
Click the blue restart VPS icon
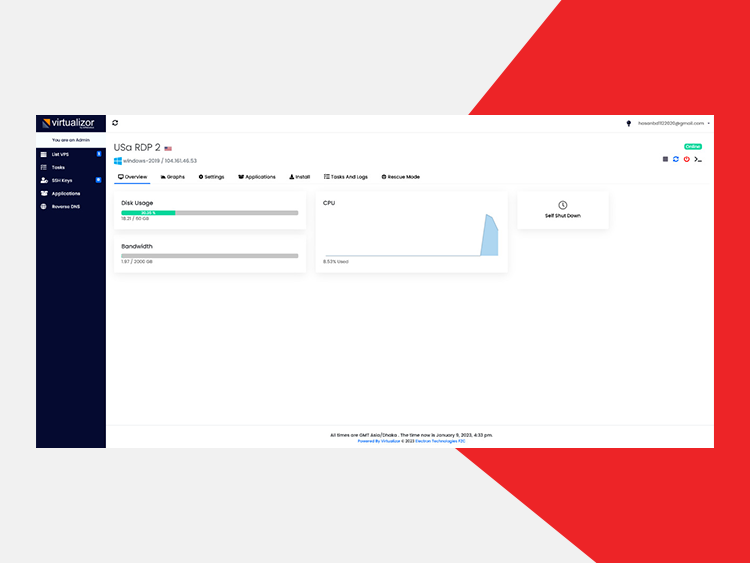coord(675,159)
